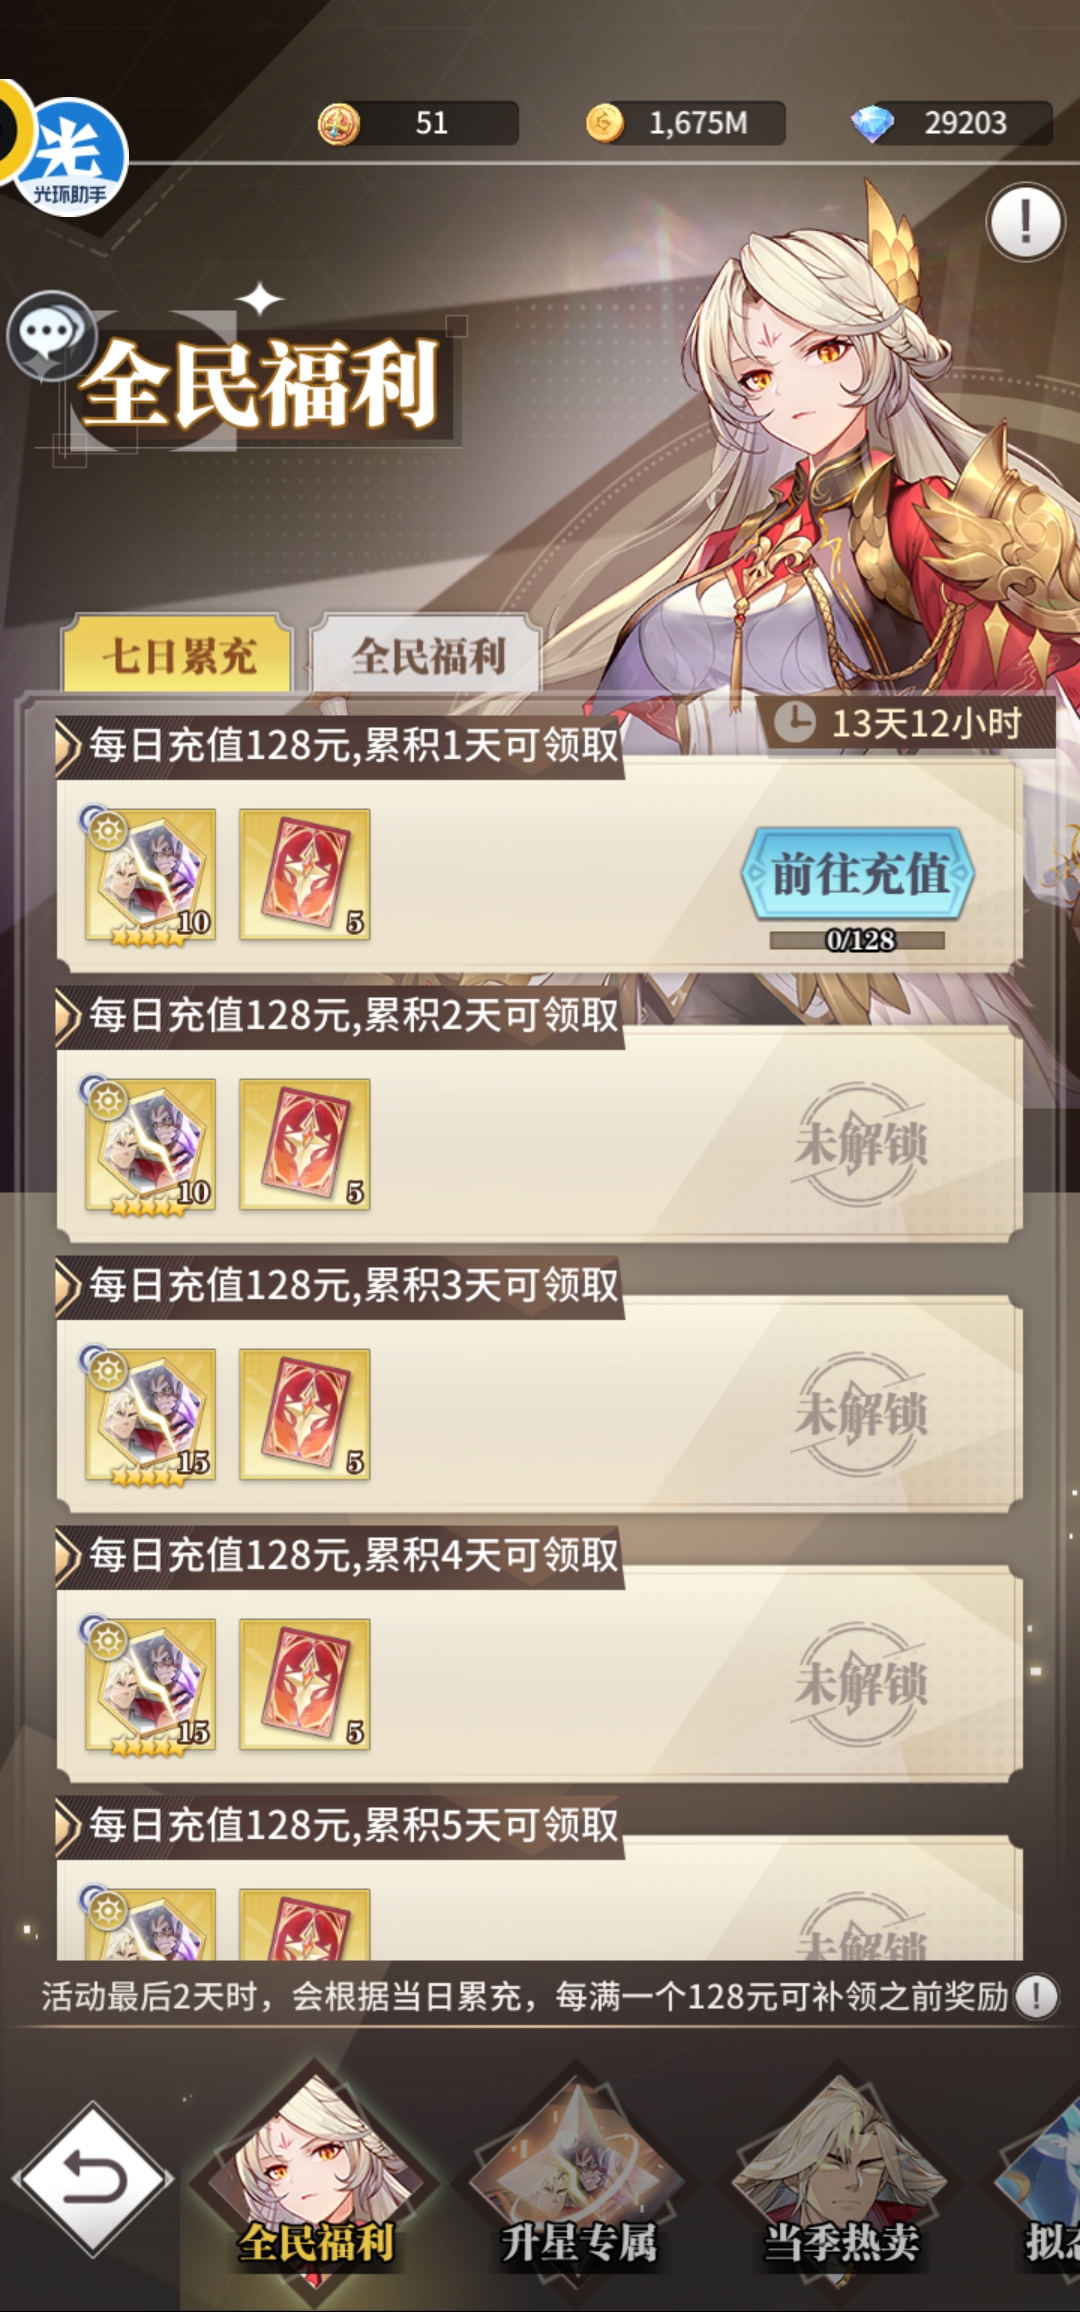Open the top exclamation info icon
This screenshot has width=1080, height=2312.
[1025, 222]
